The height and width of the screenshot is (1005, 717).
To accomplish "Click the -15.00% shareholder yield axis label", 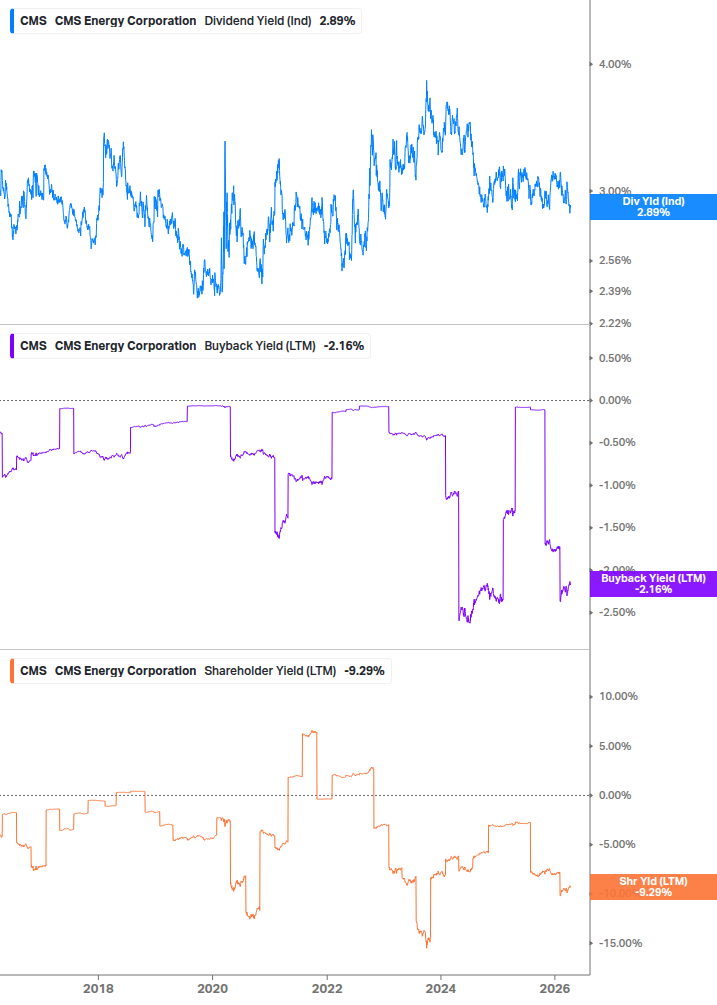I will (620, 943).
